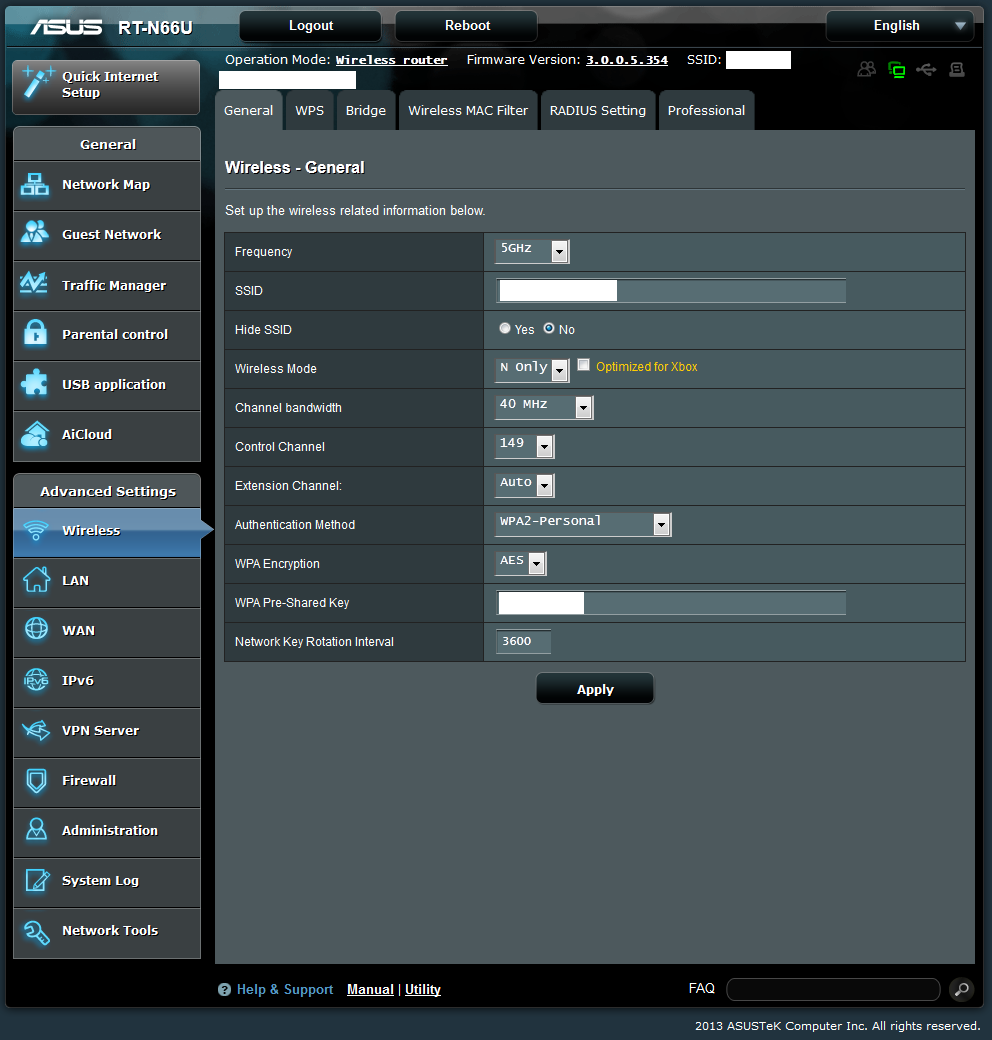Click the Help & Support question mark icon
992x1040 pixels.
click(x=224, y=990)
